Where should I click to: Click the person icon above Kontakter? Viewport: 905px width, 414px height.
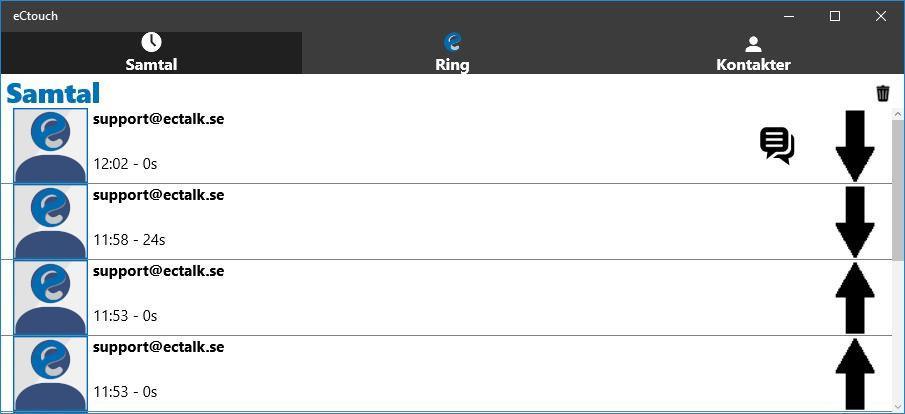[x=753, y=44]
